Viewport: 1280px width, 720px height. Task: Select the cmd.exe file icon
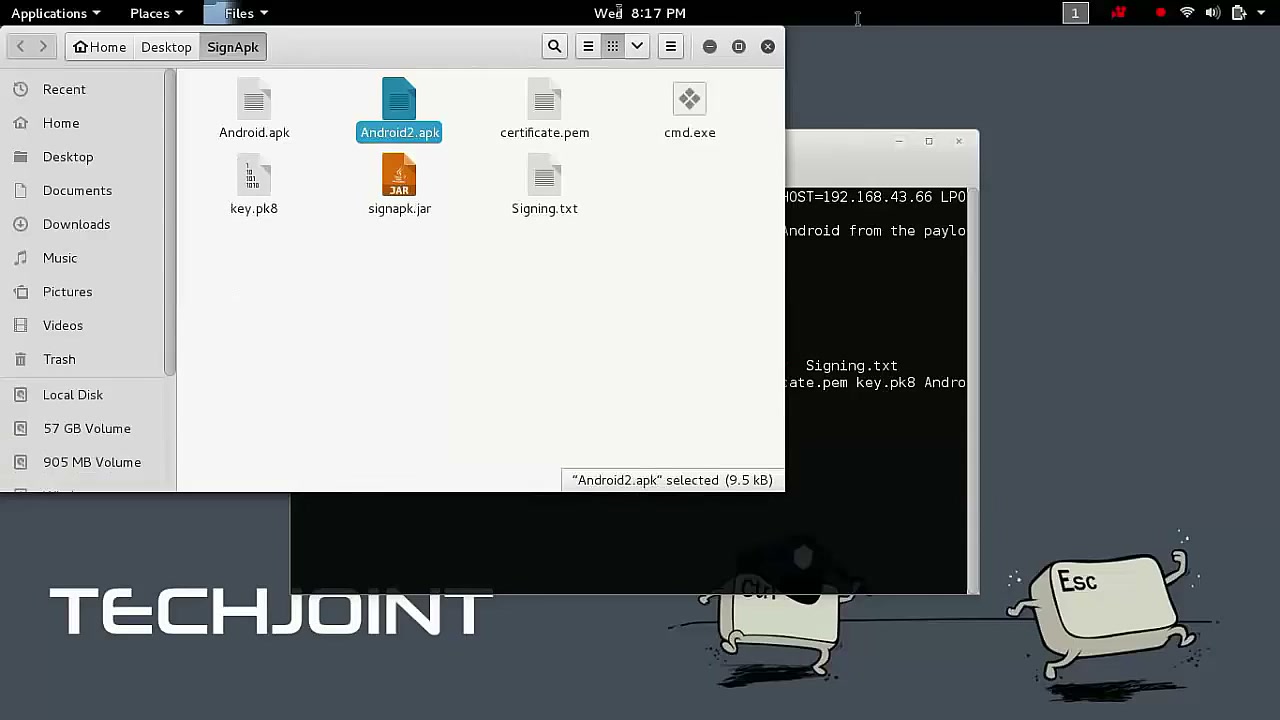(x=689, y=99)
